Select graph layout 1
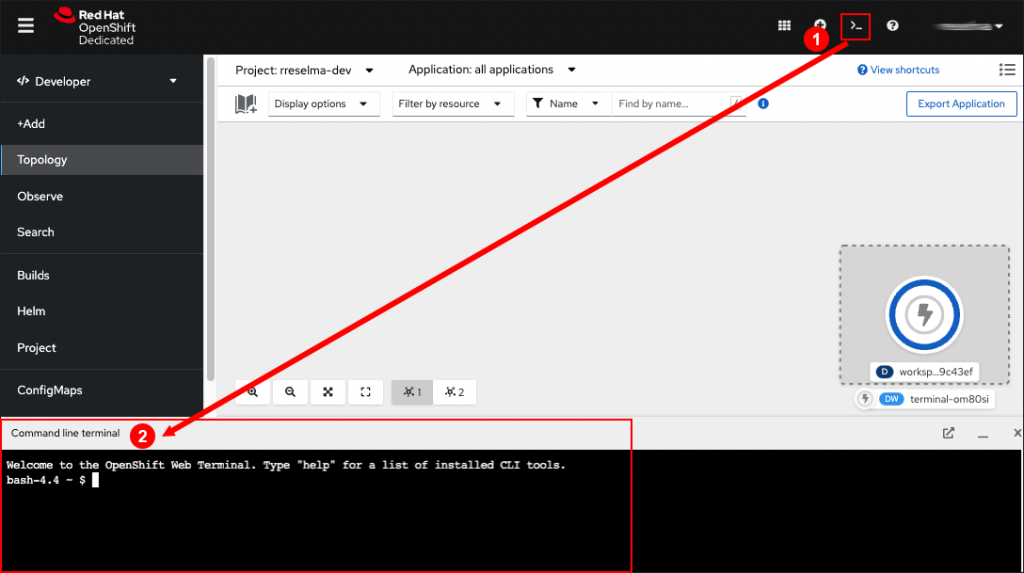The image size is (1024, 573). (x=412, y=392)
